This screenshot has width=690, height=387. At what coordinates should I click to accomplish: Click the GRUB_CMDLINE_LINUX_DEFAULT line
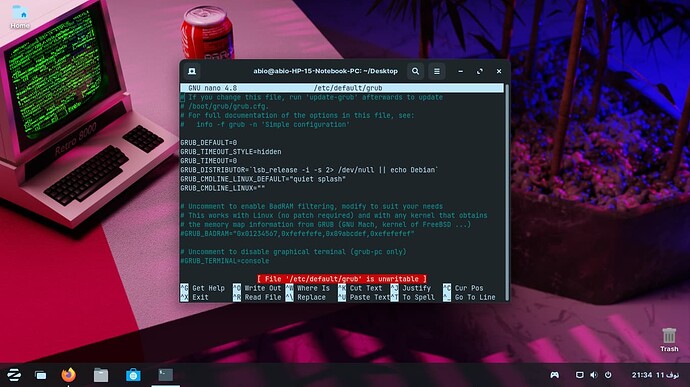(x=263, y=179)
